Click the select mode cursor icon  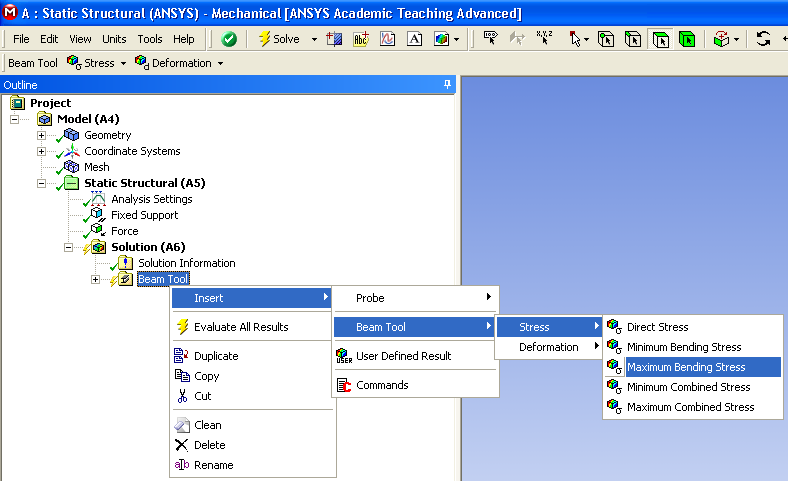[574, 39]
